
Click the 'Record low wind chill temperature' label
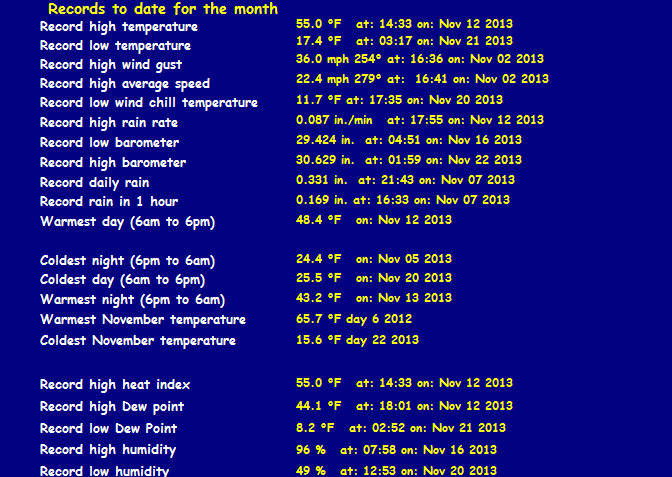tap(149, 103)
